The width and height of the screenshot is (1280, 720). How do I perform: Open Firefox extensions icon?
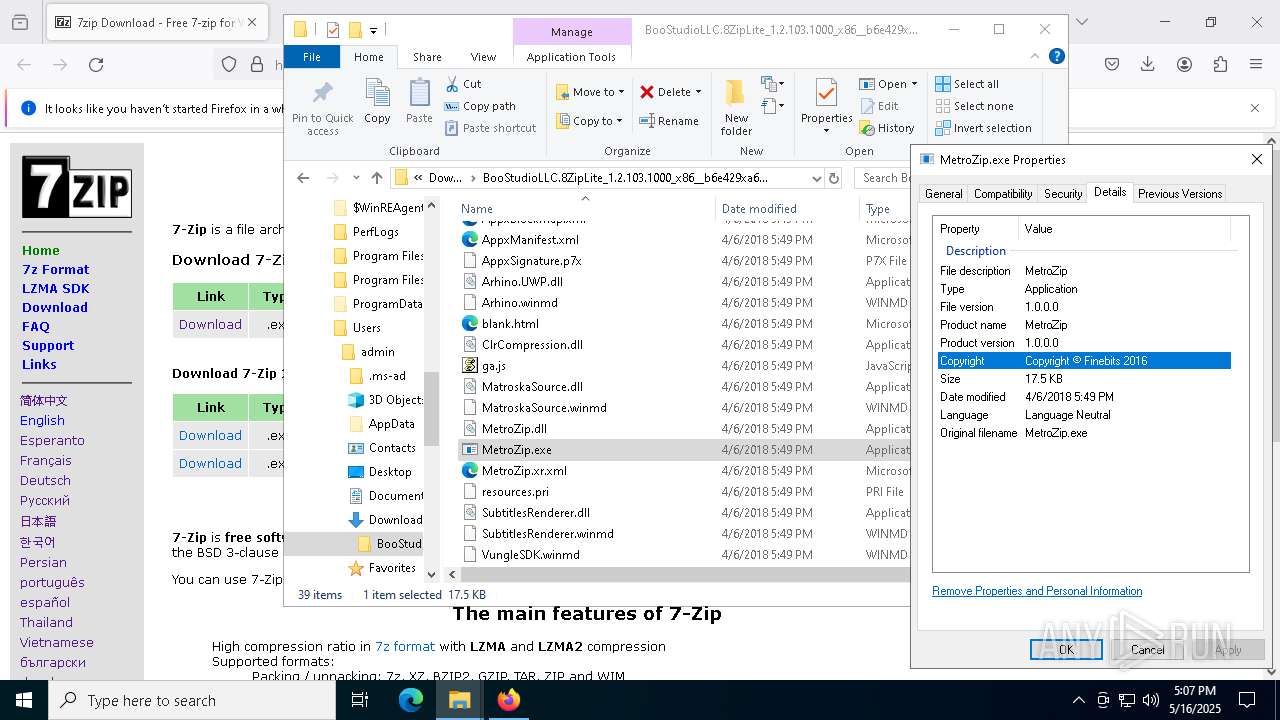pyautogui.click(x=1220, y=65)
